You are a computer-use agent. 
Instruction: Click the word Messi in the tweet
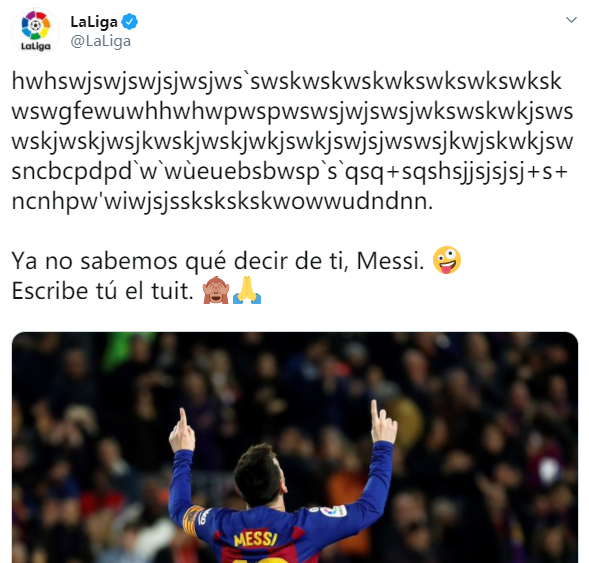tap(387, 261)
